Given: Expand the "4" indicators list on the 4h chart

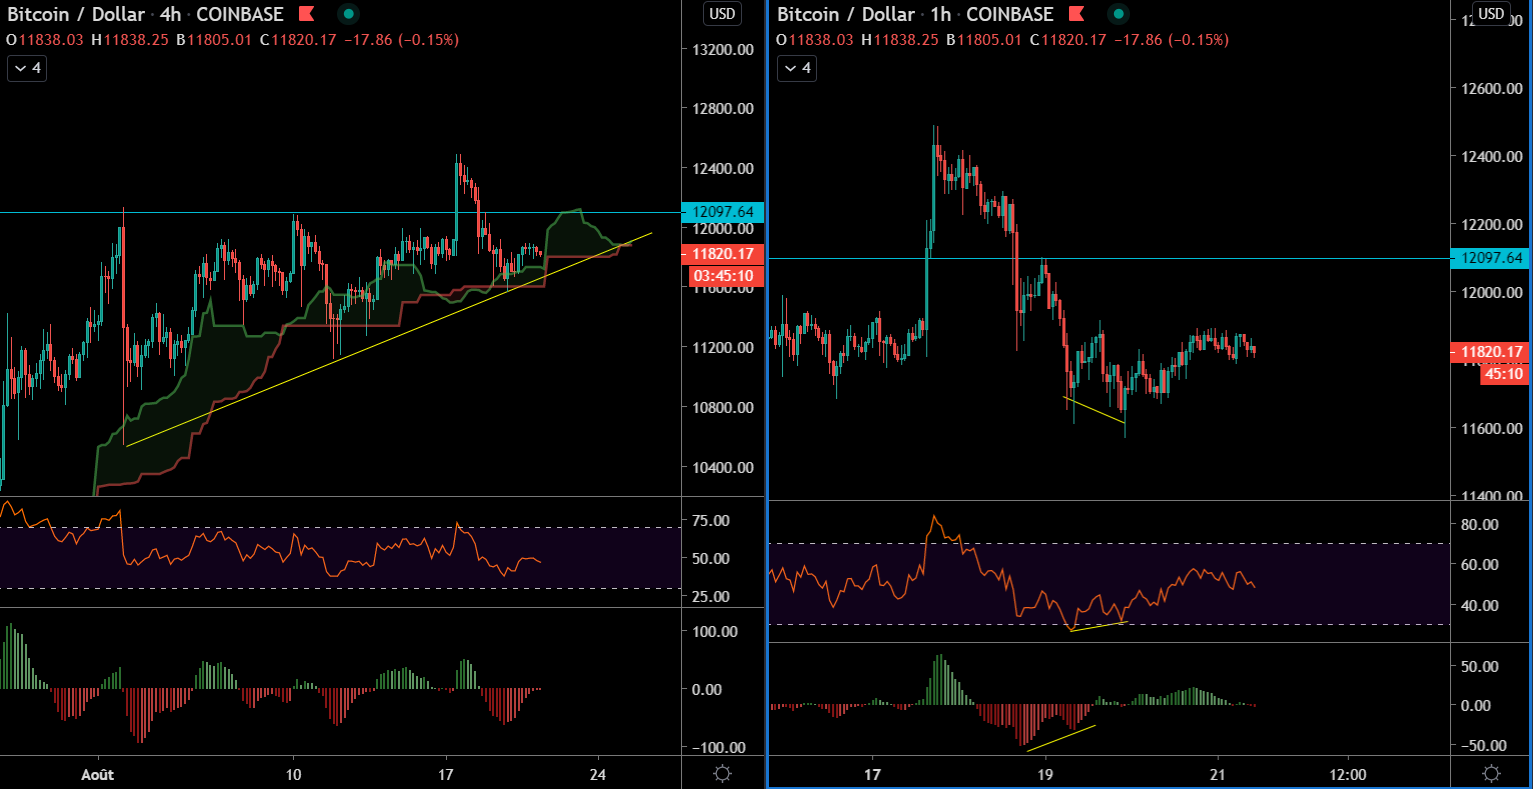Looking at the screenshot, I should click(26, 68).
